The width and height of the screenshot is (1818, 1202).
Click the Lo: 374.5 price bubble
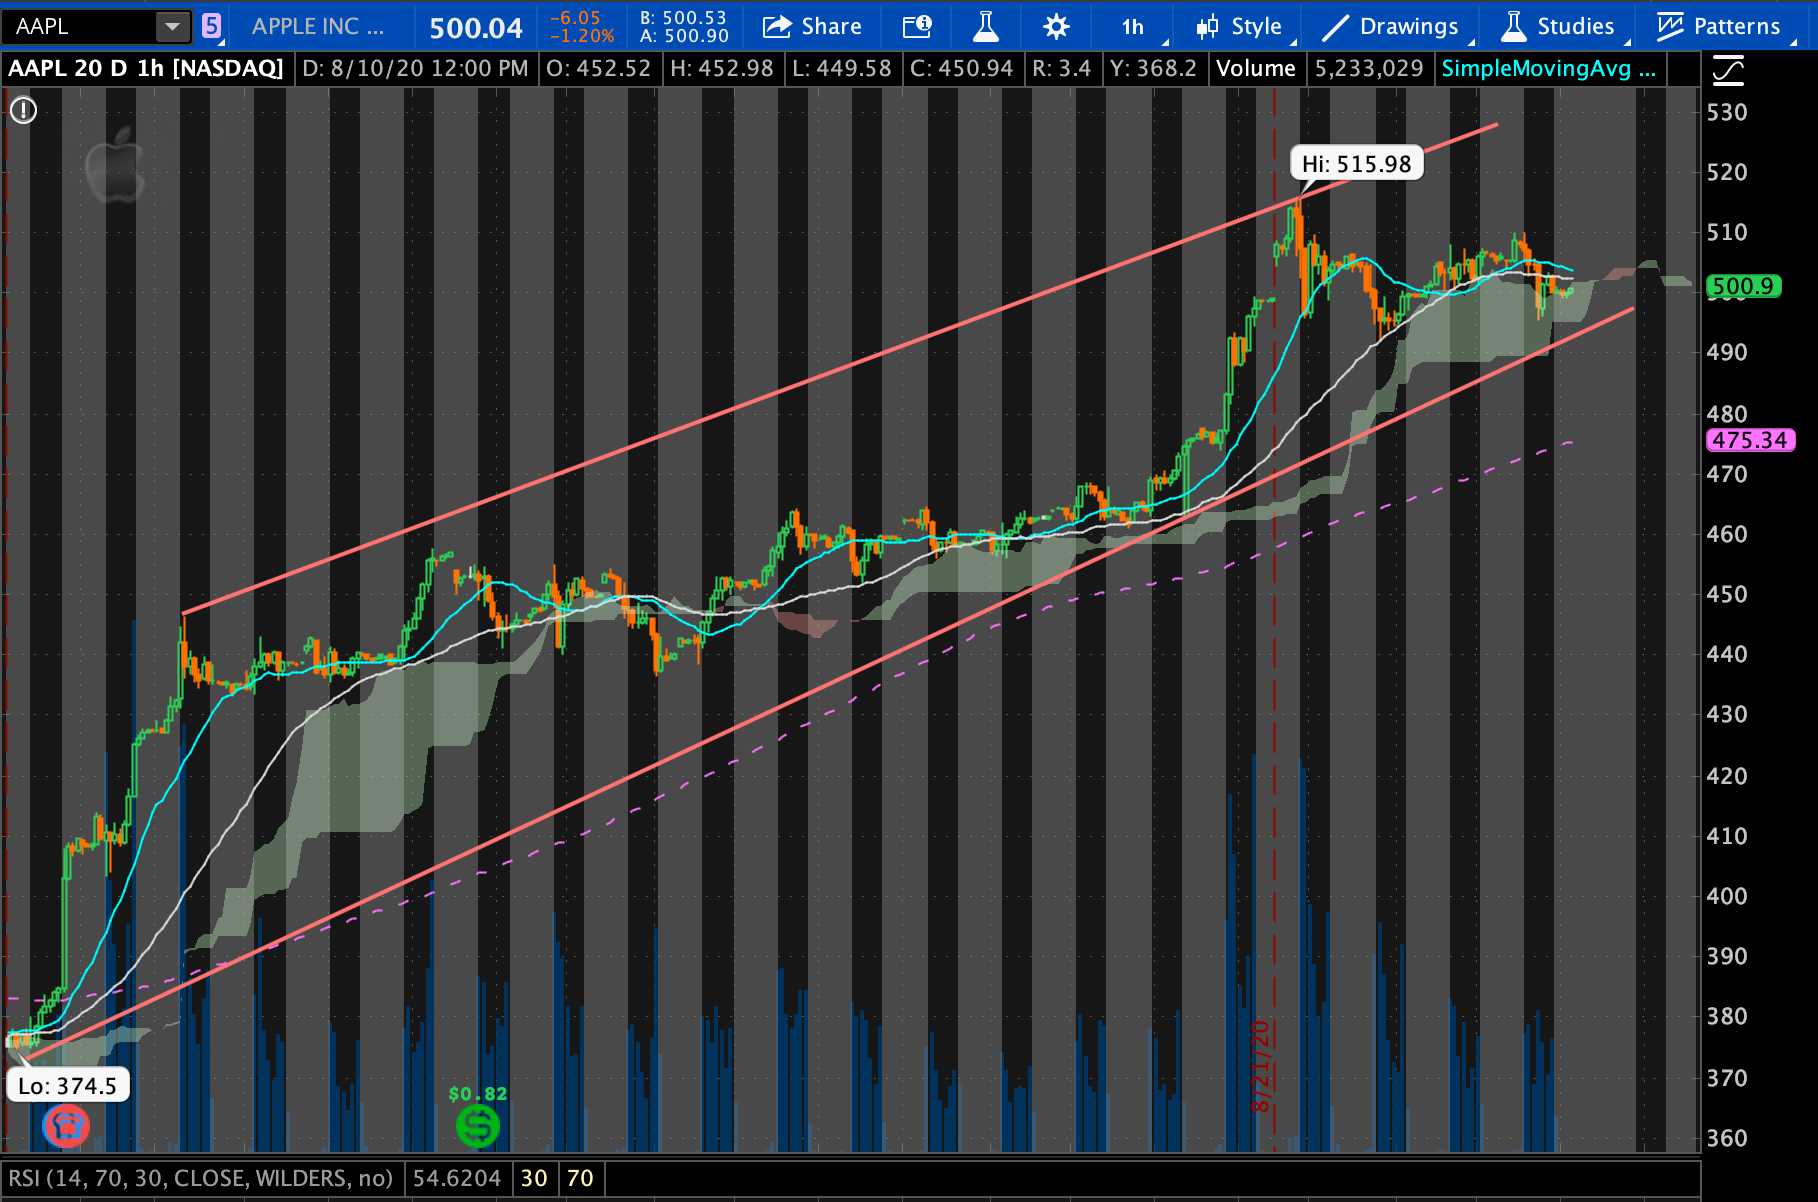tap(67, 1085)
